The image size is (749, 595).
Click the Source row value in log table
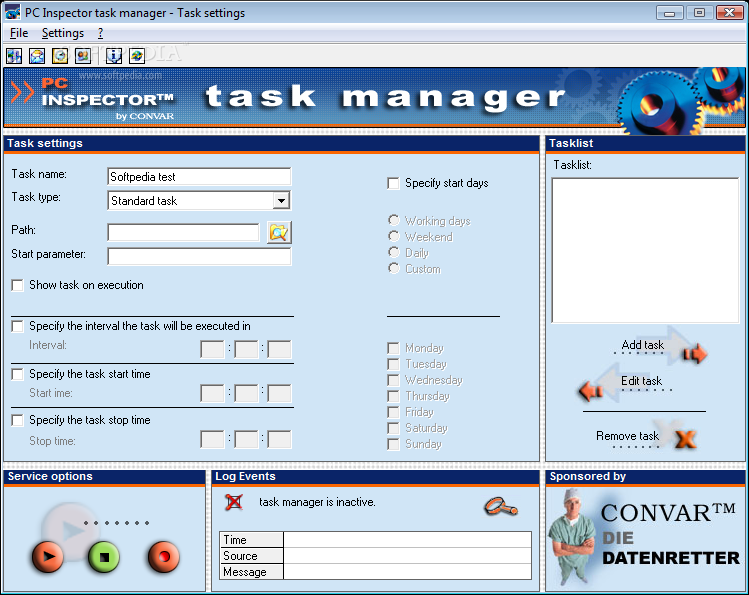(407, 556)
